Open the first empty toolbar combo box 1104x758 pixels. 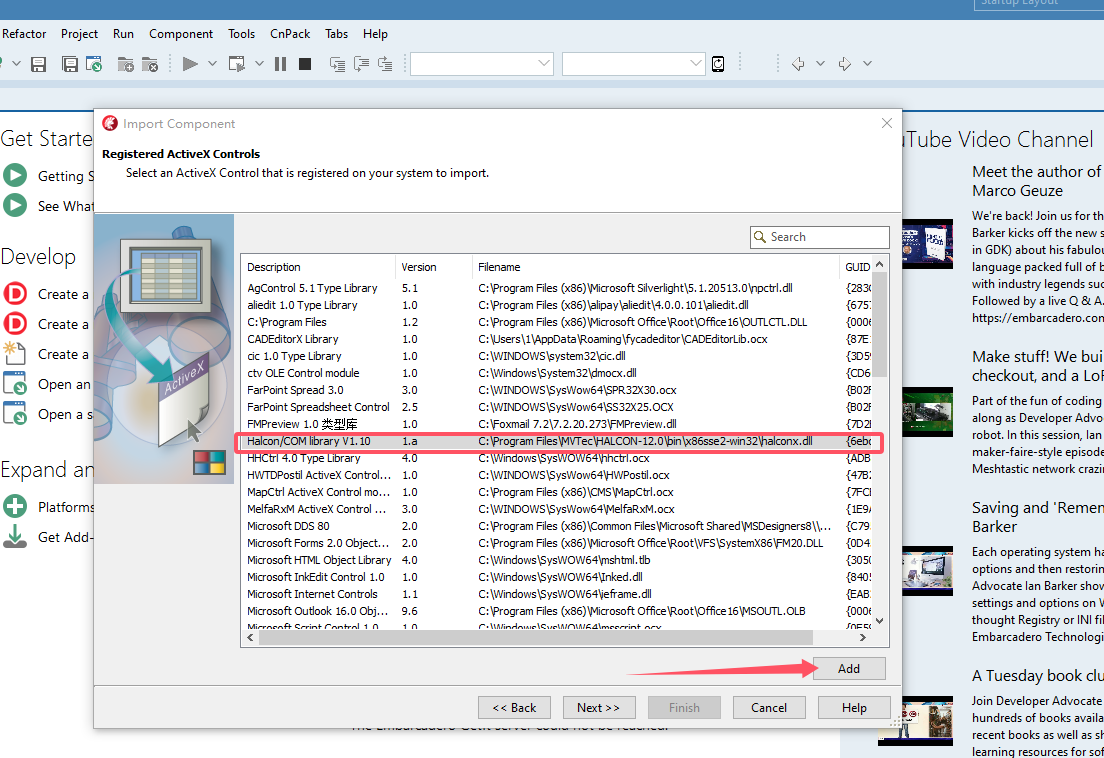(482, 64)
